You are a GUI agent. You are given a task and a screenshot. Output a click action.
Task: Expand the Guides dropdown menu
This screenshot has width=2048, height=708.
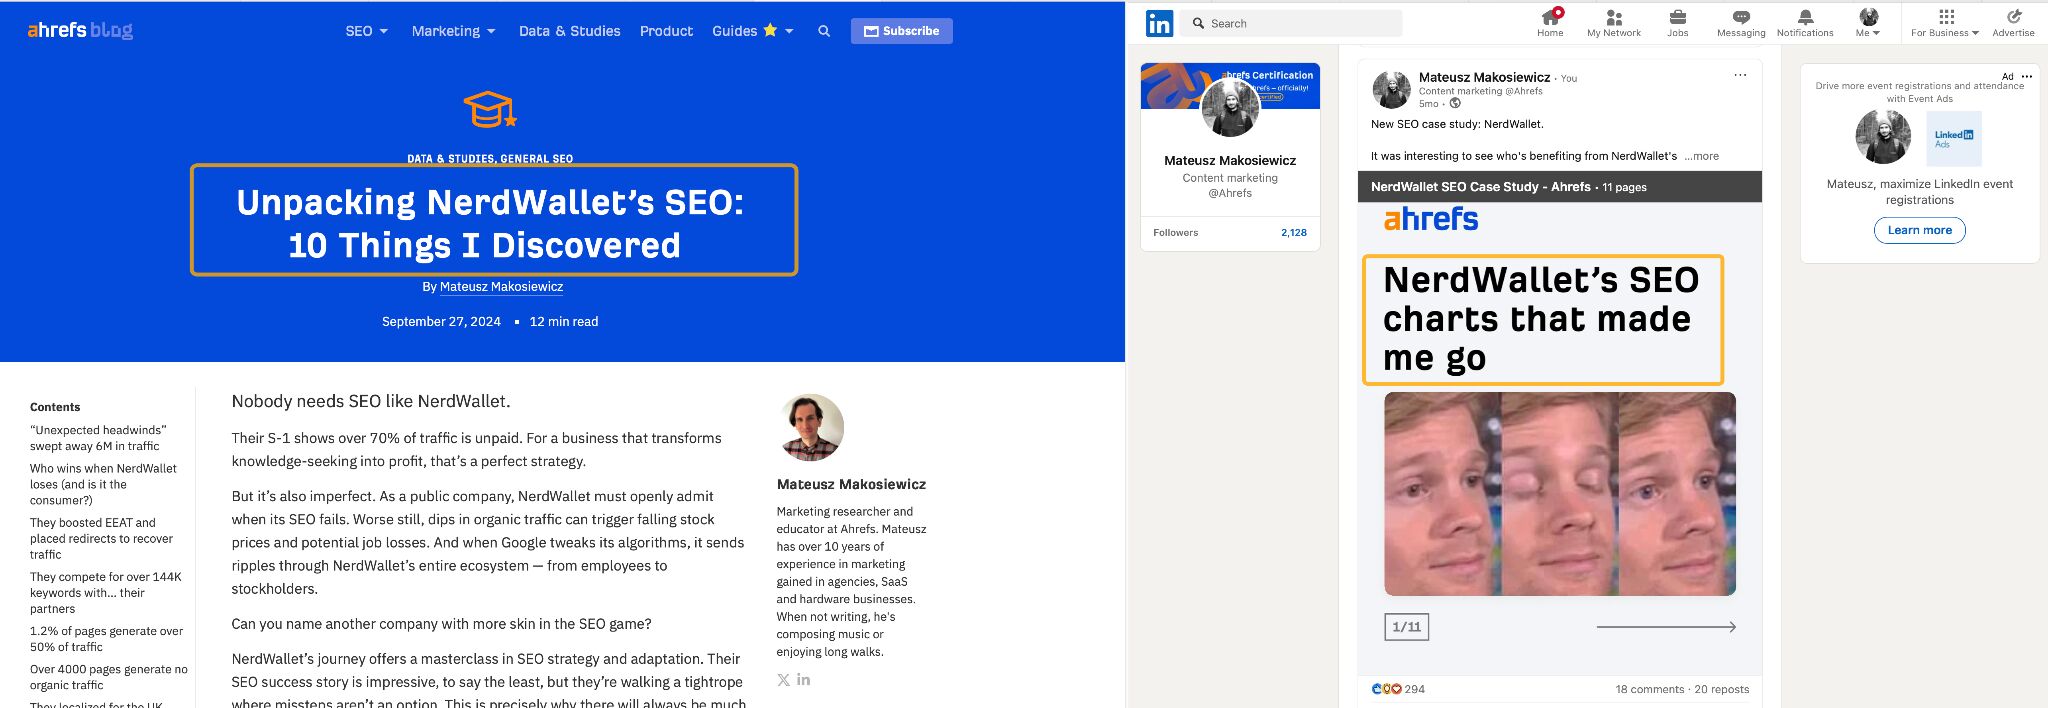[x=752, y=31]
